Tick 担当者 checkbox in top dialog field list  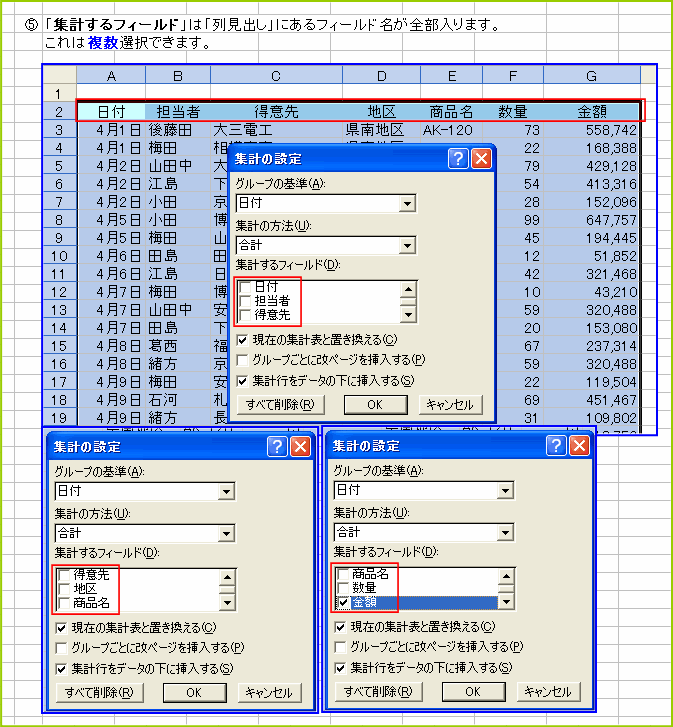(245, 301)
